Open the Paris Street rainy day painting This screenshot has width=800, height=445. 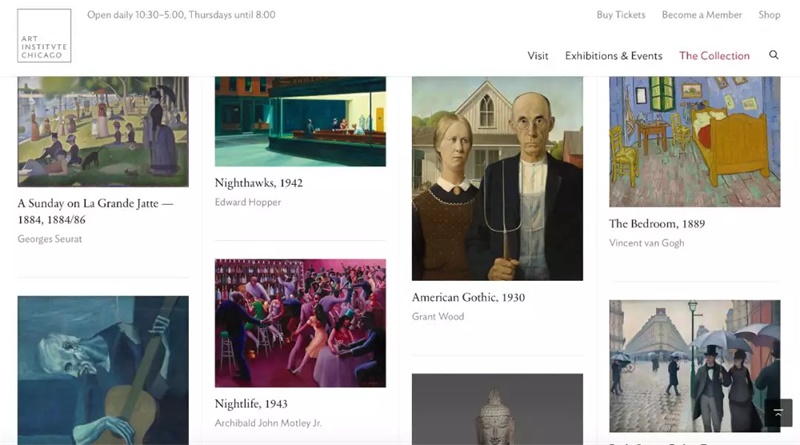point(694,366)
